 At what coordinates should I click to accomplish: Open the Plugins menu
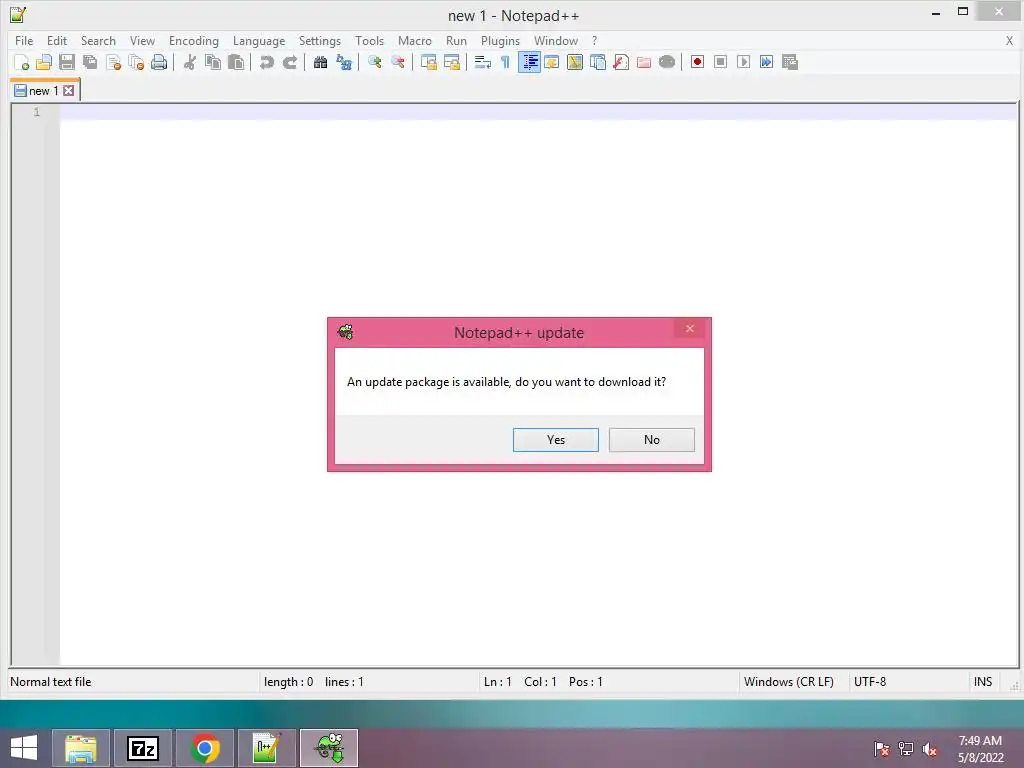tap(500, 40)
